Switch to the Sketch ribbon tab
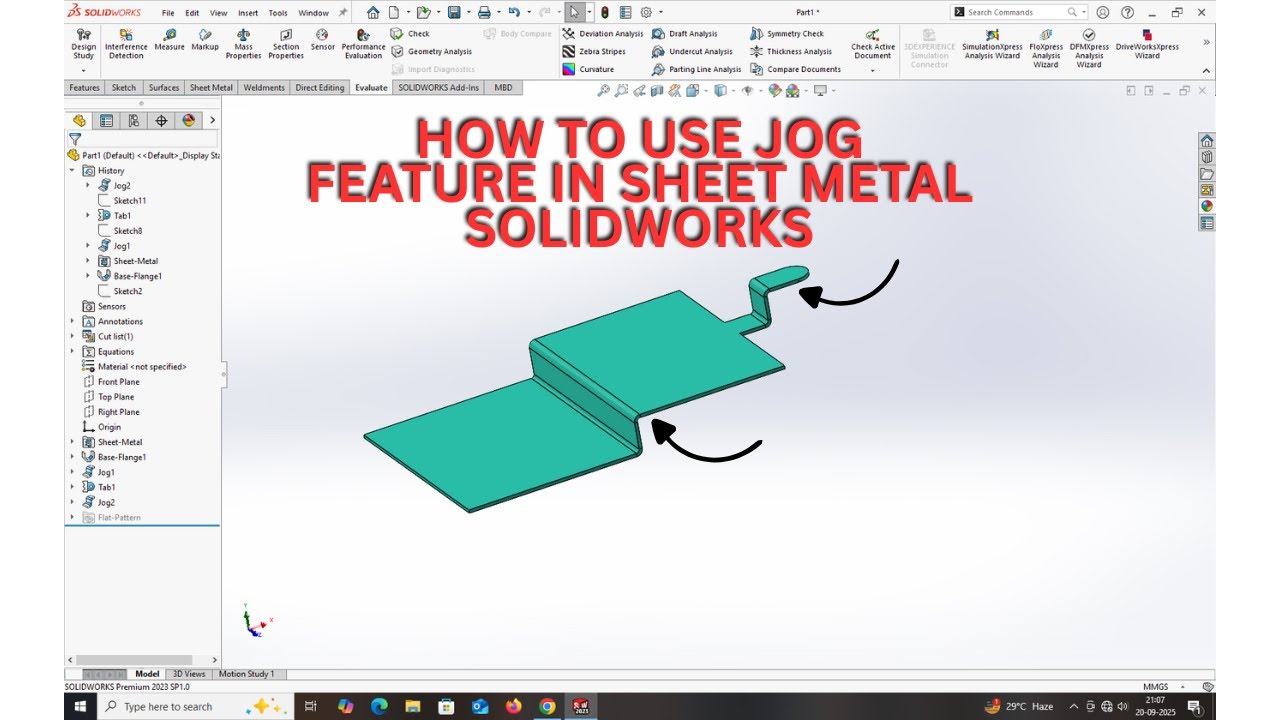The width and height of the screenshot is (1280, 720). pyautogui.click(x=124, y=88)
